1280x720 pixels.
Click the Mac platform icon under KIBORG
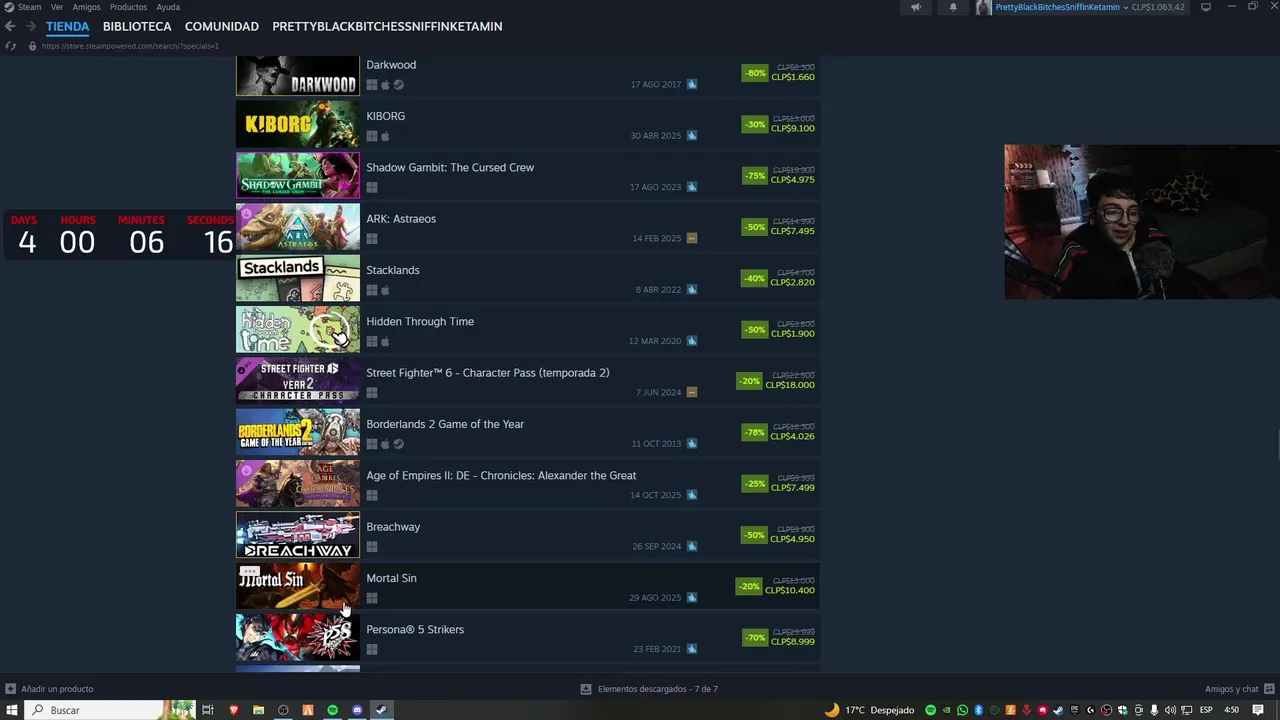click(385, 136)
